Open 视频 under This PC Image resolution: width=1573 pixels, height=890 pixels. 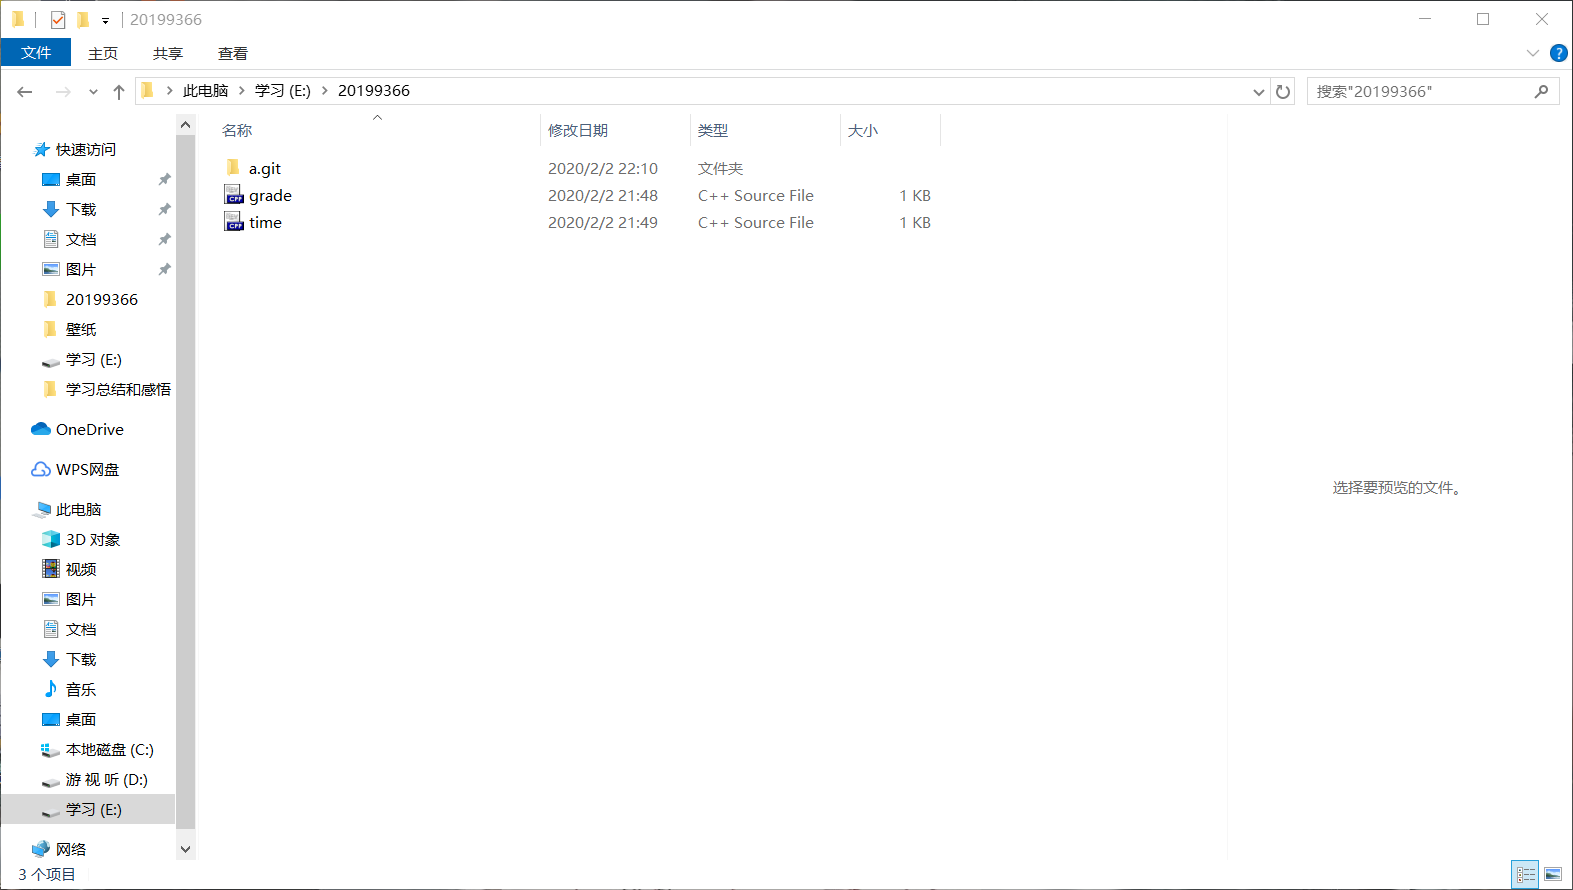(81, 570)
